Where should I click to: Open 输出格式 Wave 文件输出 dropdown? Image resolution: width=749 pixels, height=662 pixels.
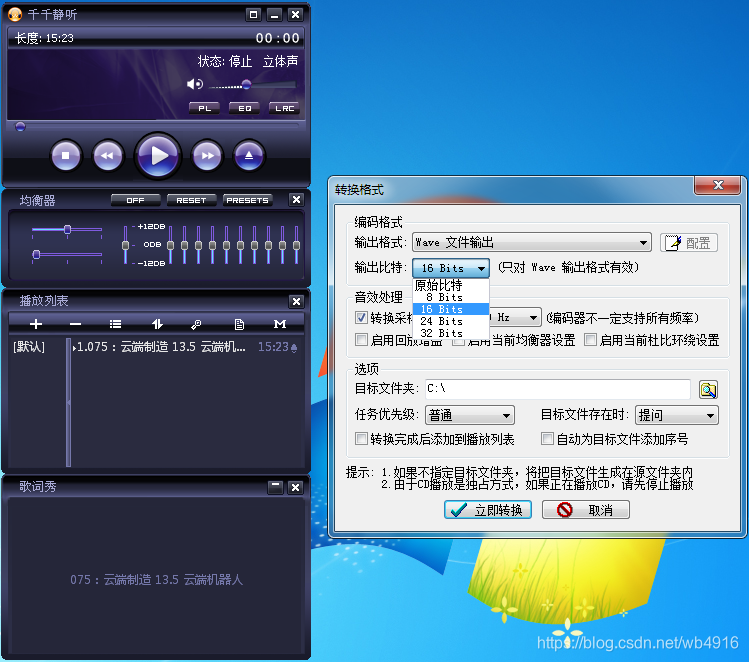pyautogui.click(x=532, y=242)
